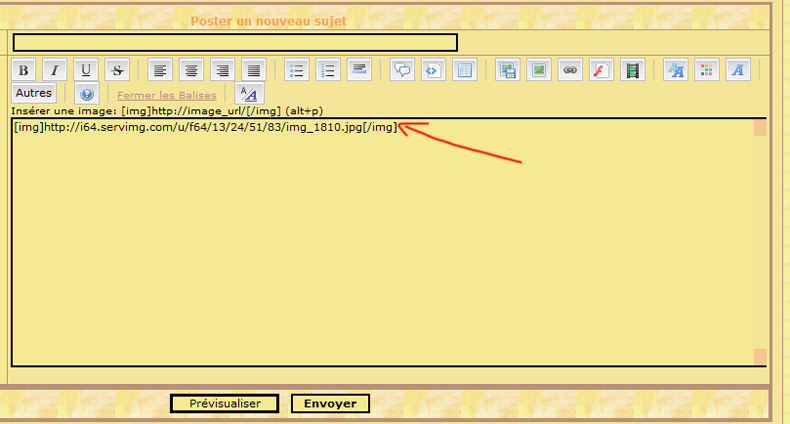
Task: Justify the text alignment
Action: (253, 70)
